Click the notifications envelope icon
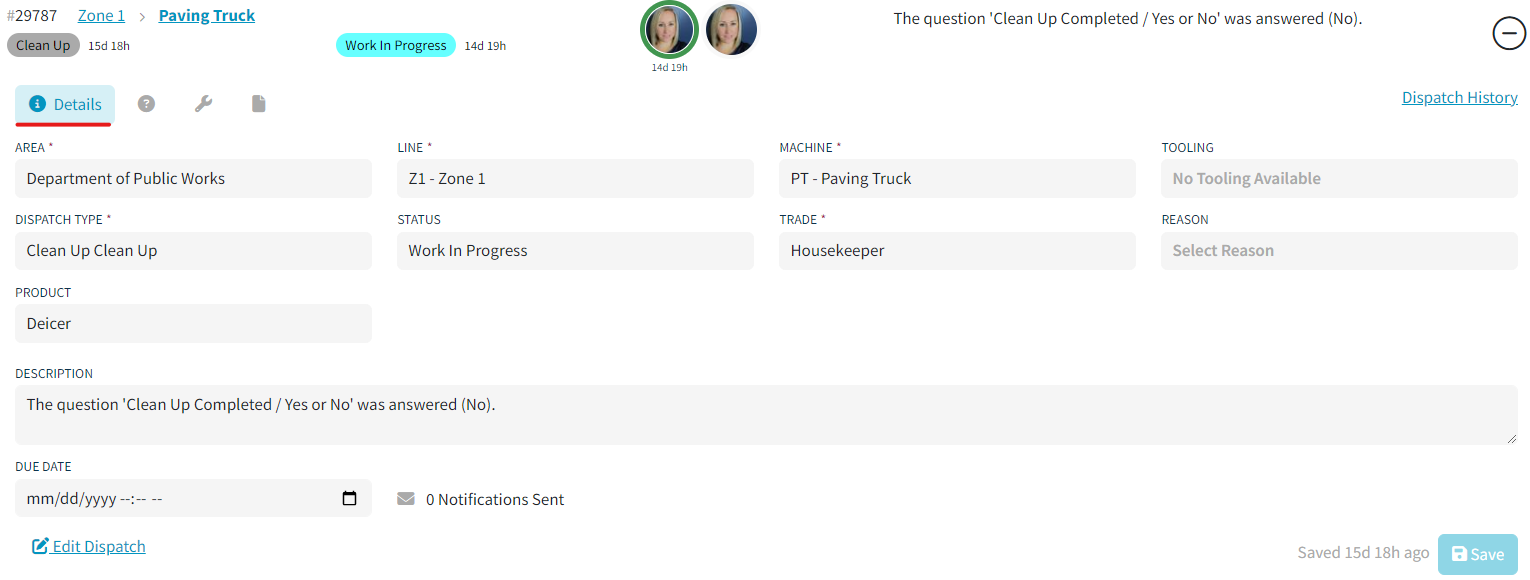Viewport: 1530px width, 580px height. coord(406,498)
